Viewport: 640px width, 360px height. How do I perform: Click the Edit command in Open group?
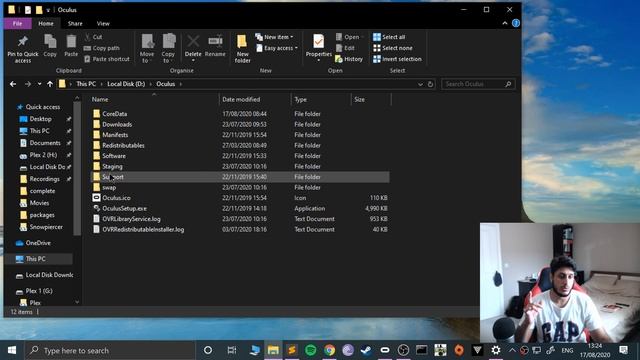(x=345, y=48)
